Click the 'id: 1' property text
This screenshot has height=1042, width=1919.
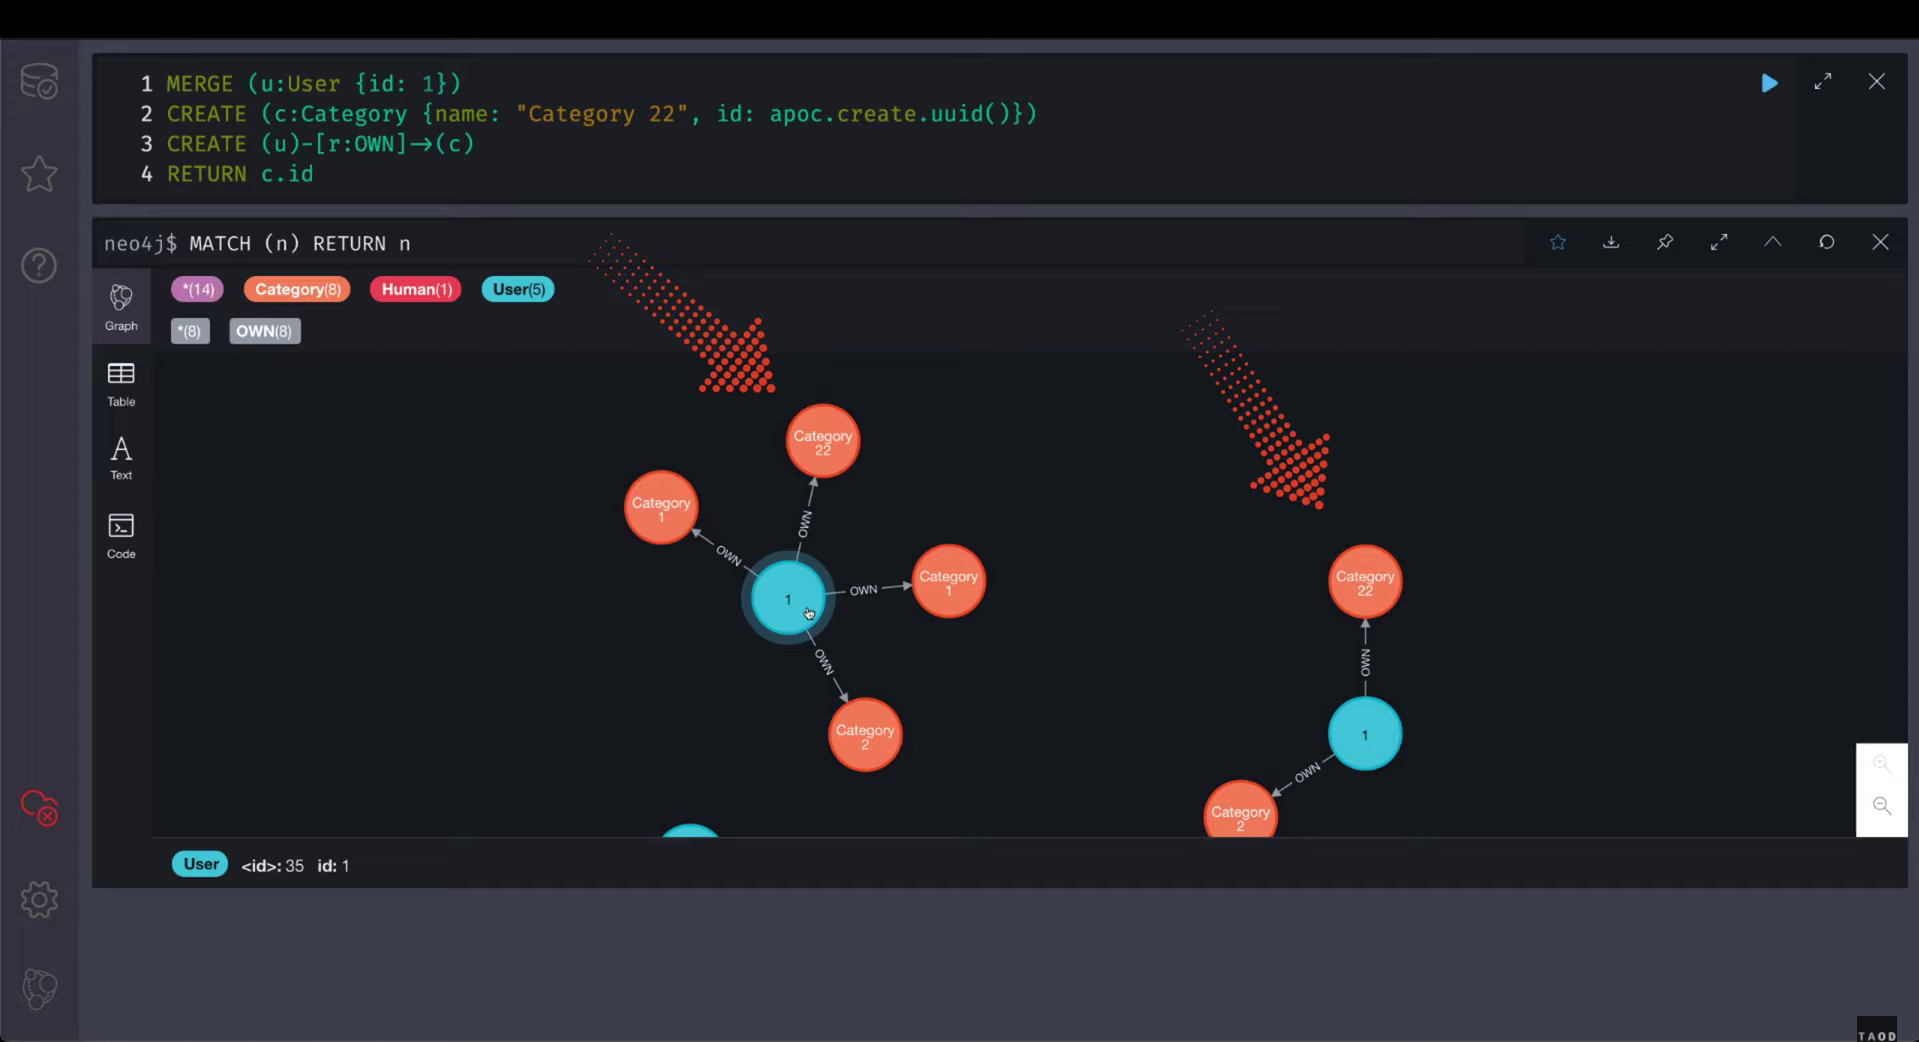point(333,866)
